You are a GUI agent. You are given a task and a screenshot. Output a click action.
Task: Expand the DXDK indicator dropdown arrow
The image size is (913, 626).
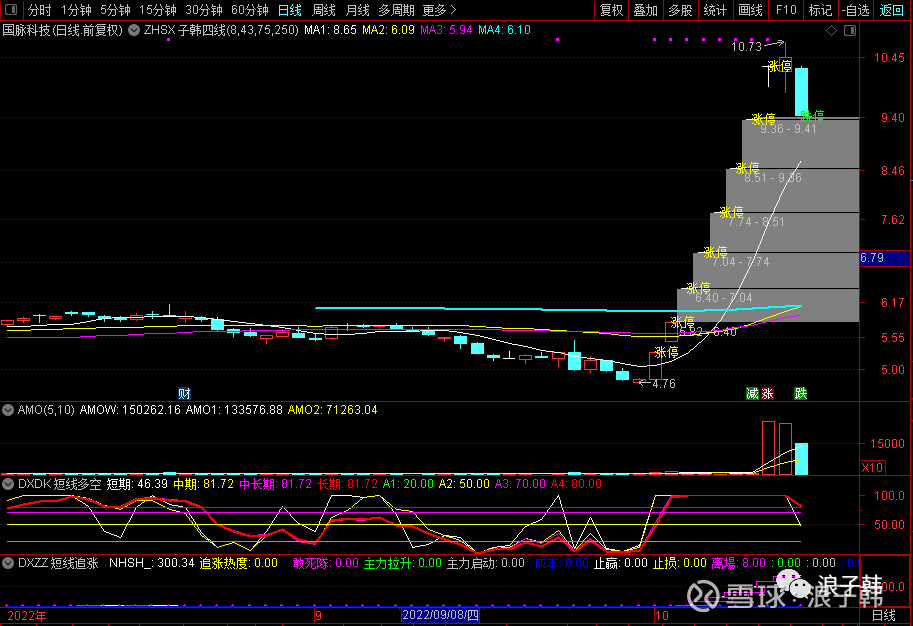point(8,483)
